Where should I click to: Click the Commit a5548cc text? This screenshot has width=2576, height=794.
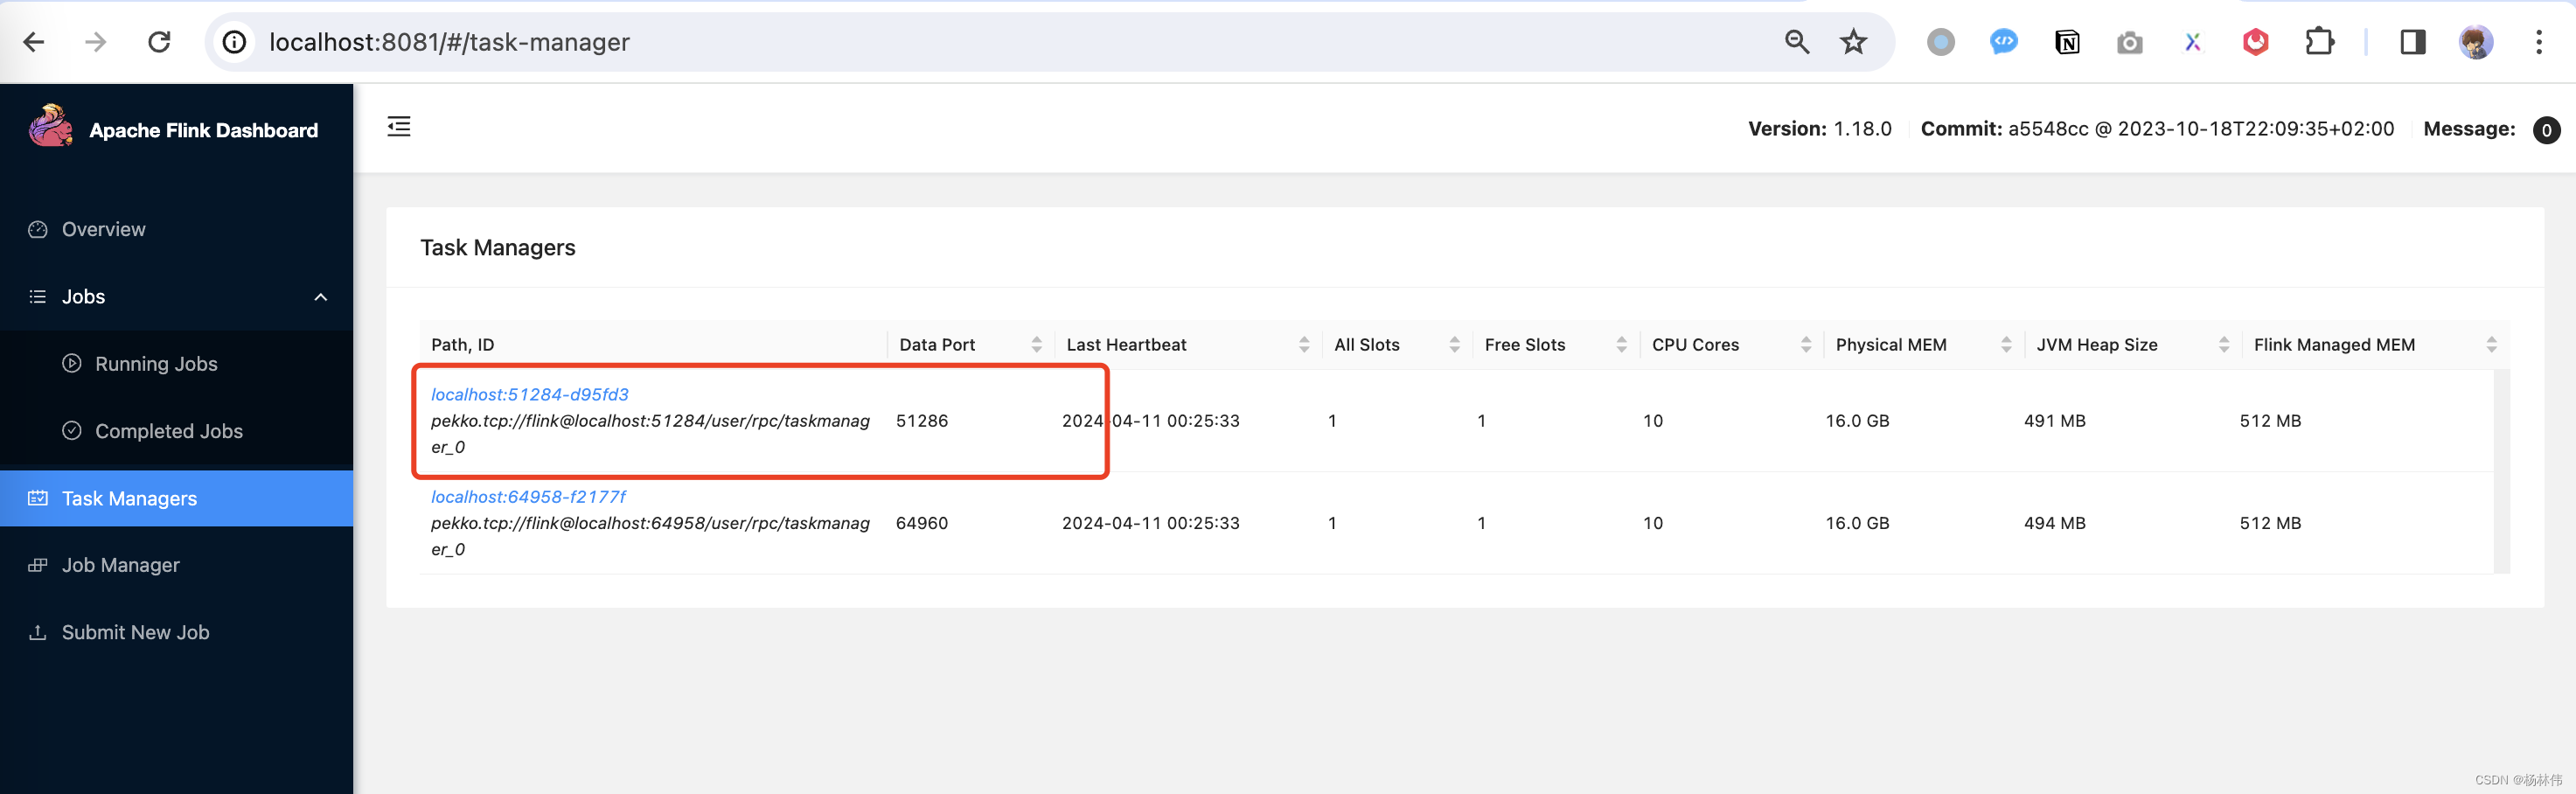(x=2157, y=129)
